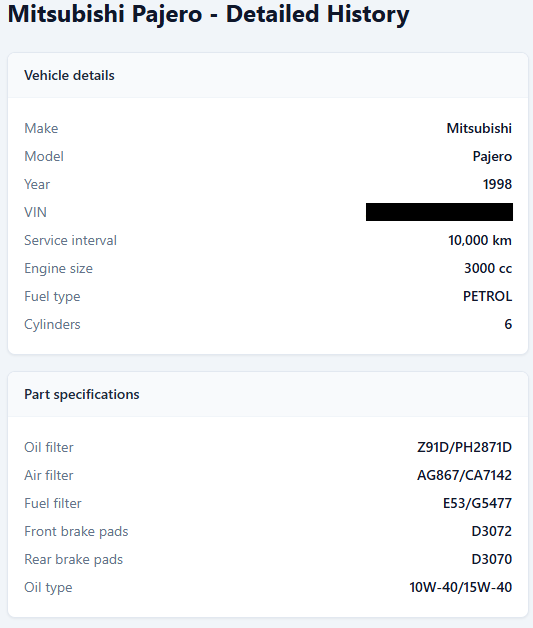The image size is (533, 628).
Task: Click the Cylinders label
Action: [x=52, y=324]
